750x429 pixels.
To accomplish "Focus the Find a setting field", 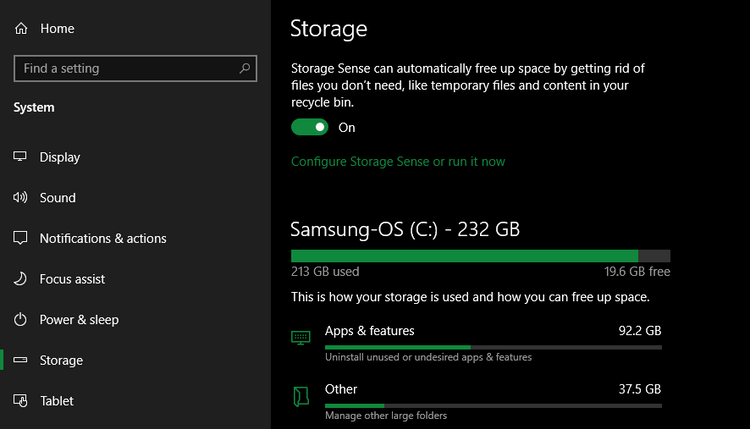I will (125, 69).
